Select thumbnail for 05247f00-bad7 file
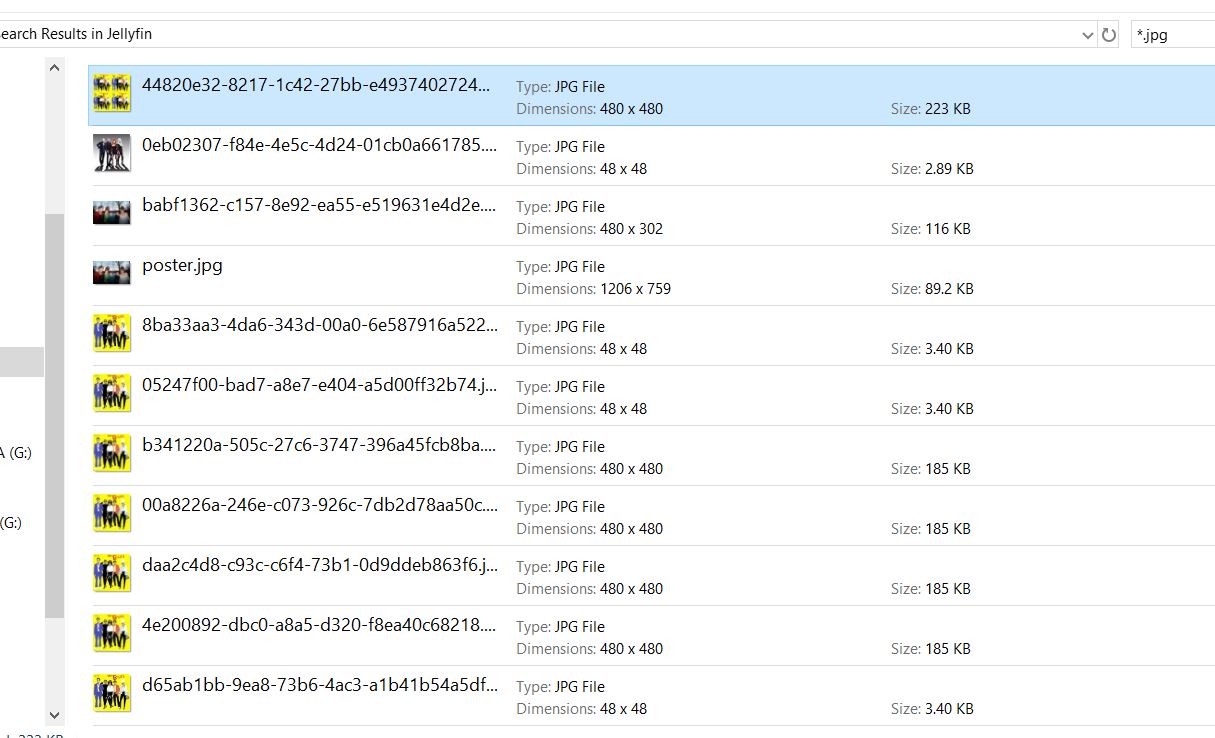Image resolution: width=1215 pixels, height=738 pixels. 112,393
